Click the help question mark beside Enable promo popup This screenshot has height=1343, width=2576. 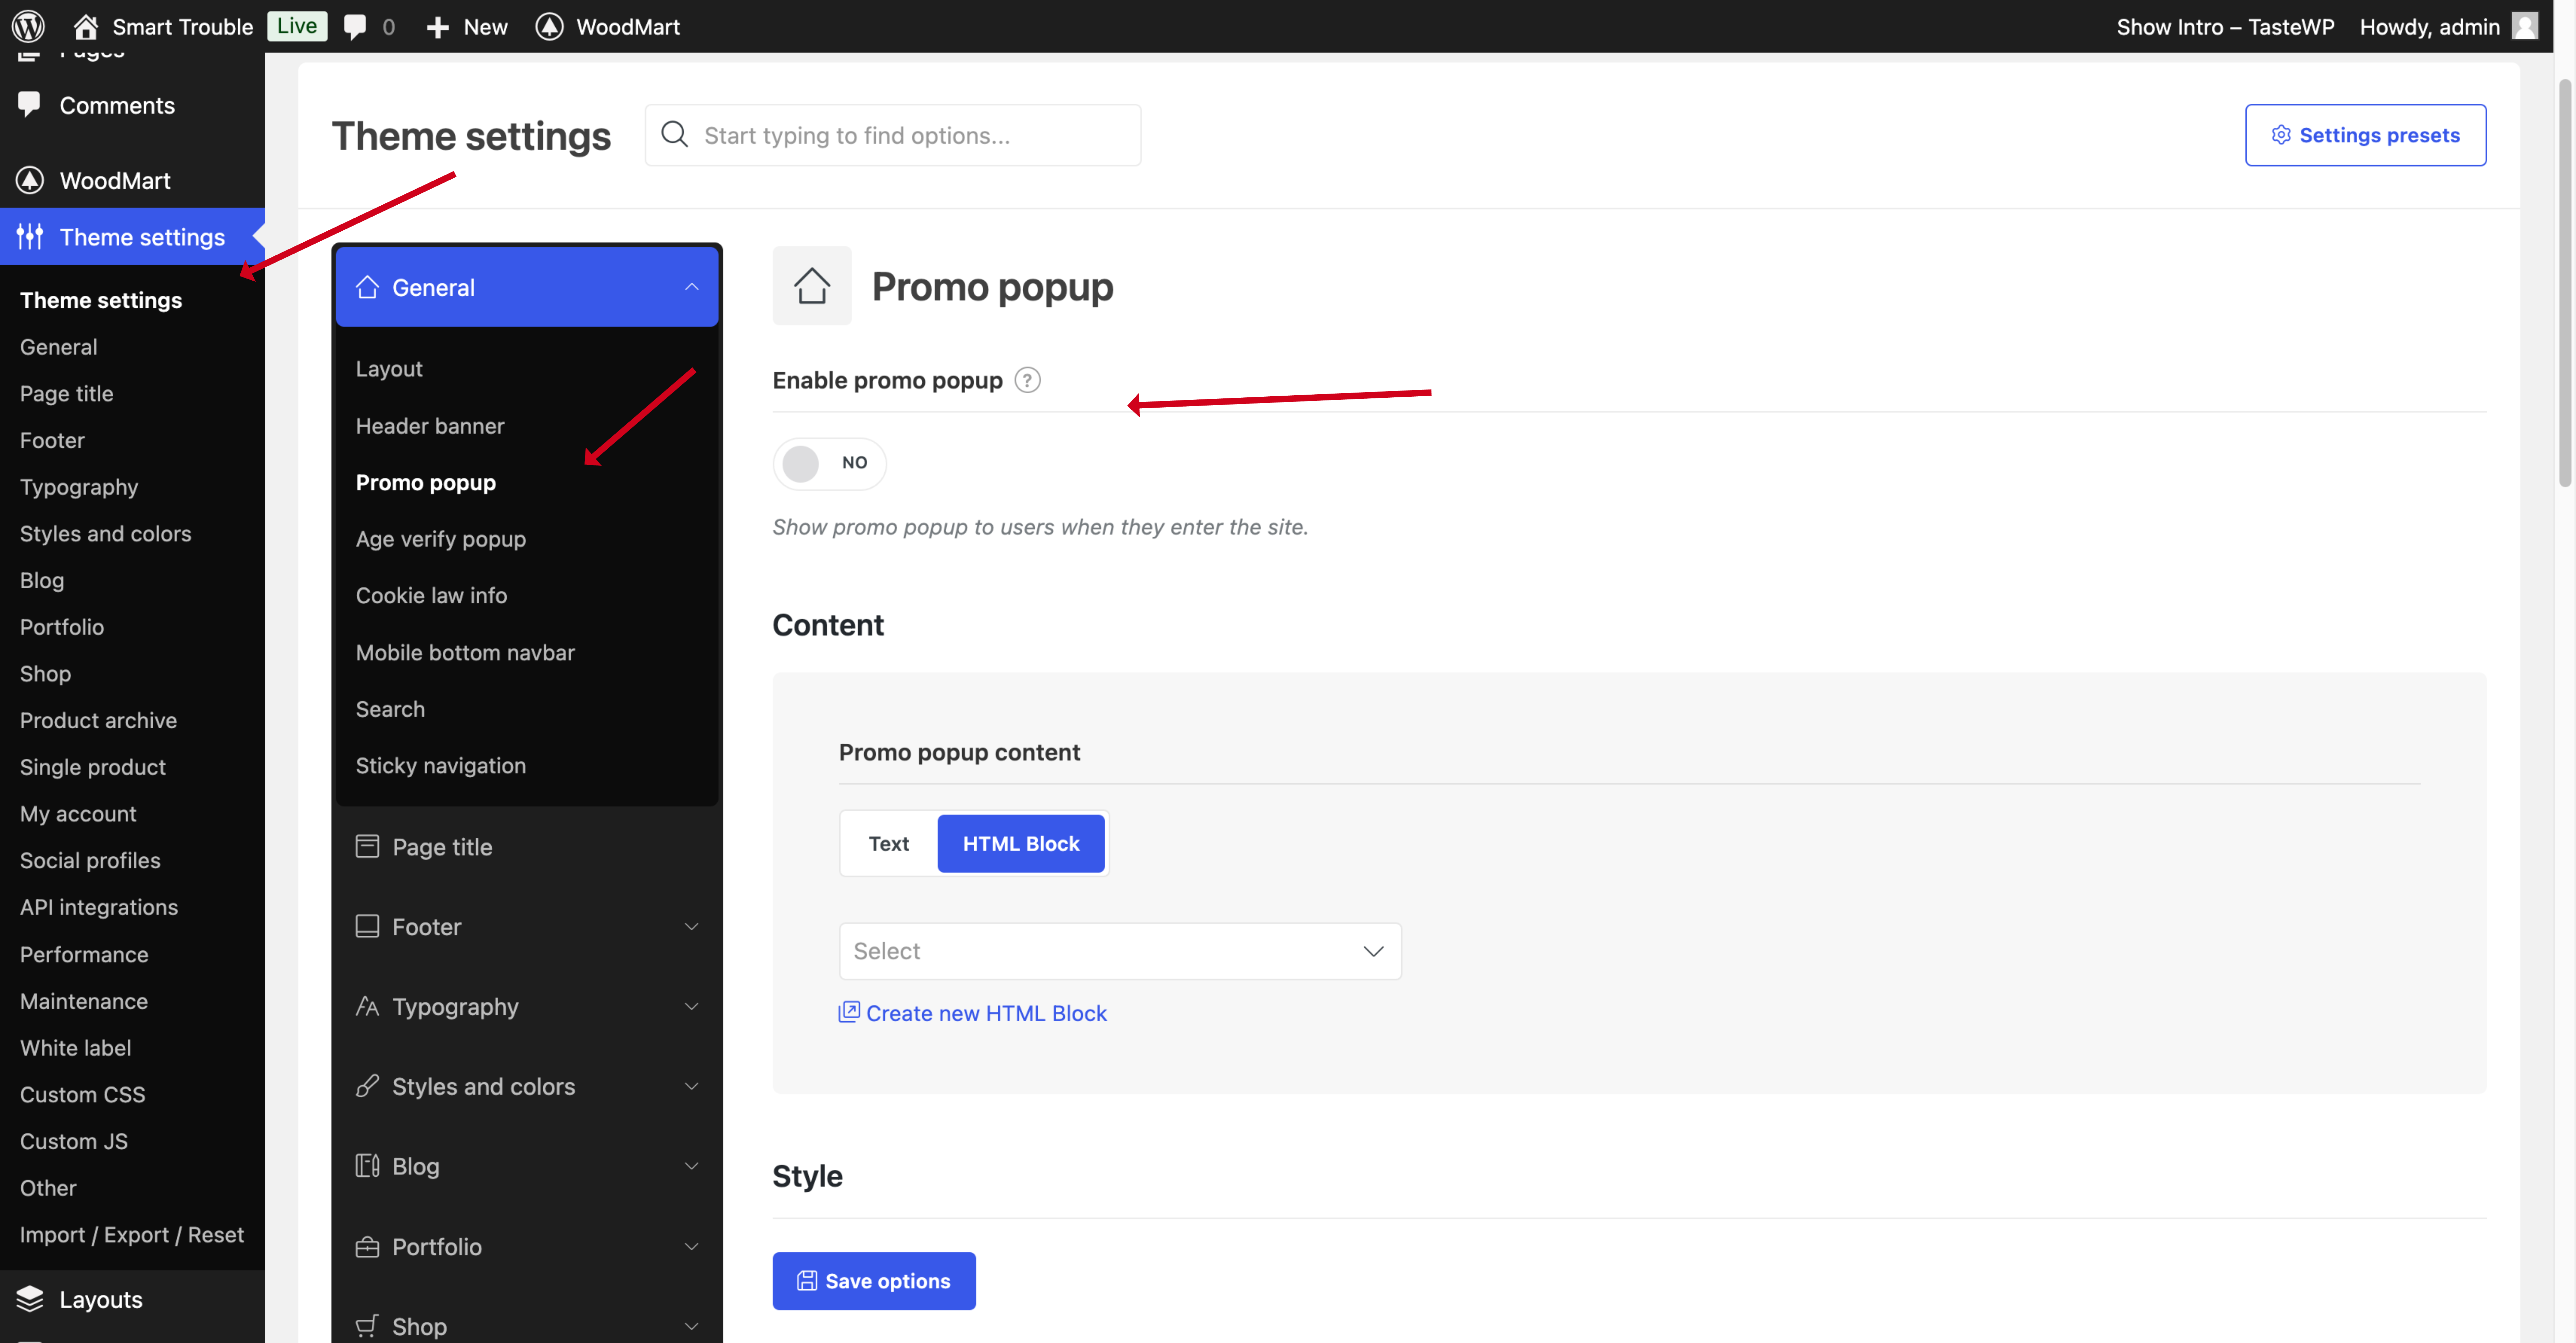coord(1027,380)
